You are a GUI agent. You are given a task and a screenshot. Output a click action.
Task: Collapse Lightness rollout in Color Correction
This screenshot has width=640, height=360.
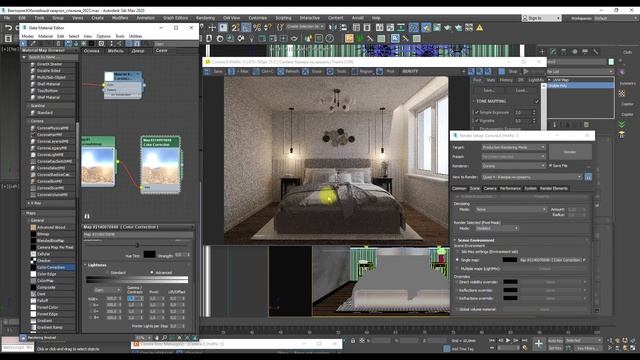click(x=97, y=265)
